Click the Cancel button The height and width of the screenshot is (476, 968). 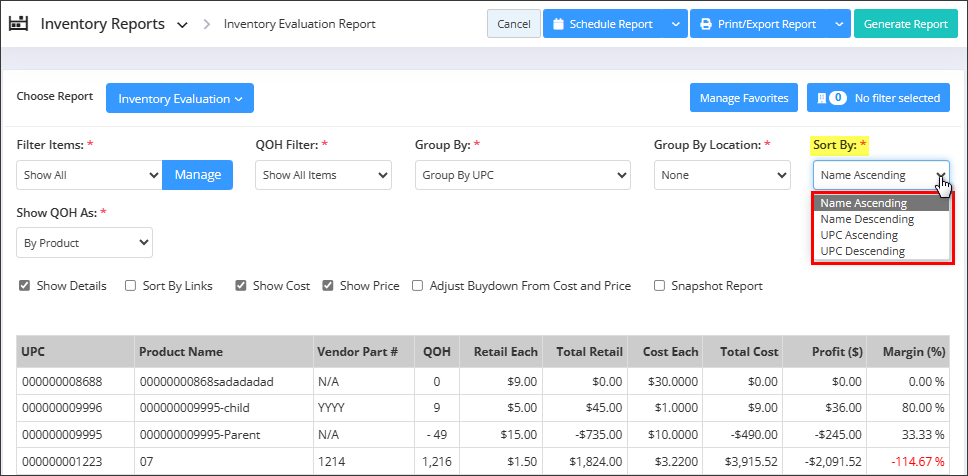(x=514, y=24)
